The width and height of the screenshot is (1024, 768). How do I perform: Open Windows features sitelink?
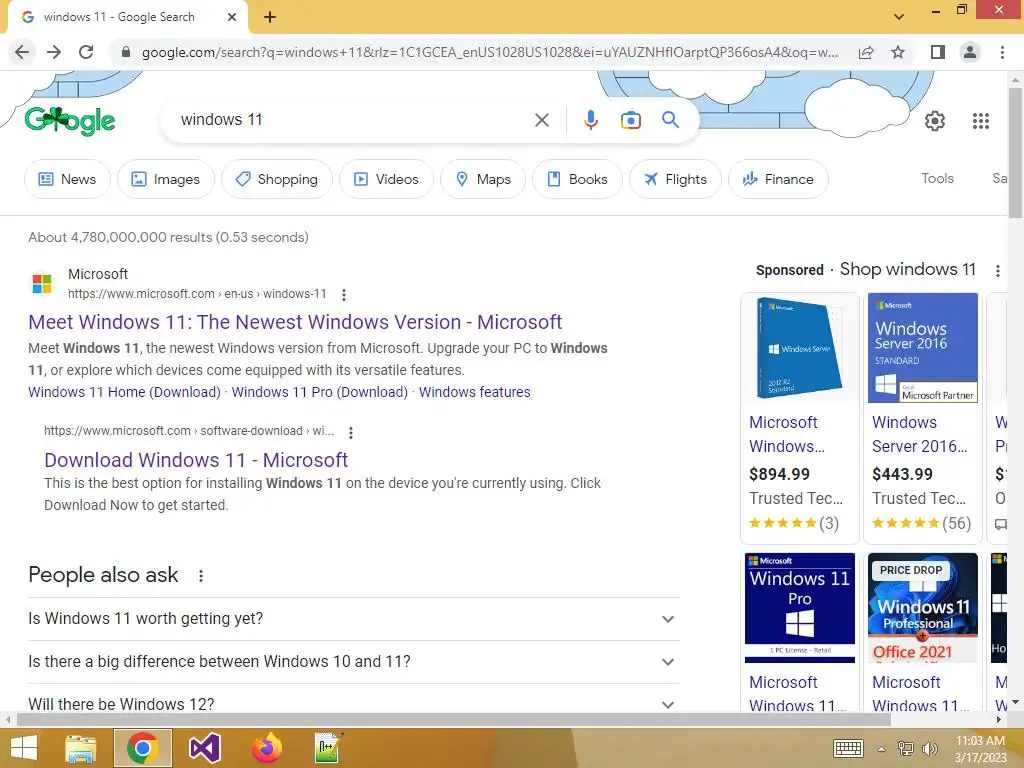[475, 392]
